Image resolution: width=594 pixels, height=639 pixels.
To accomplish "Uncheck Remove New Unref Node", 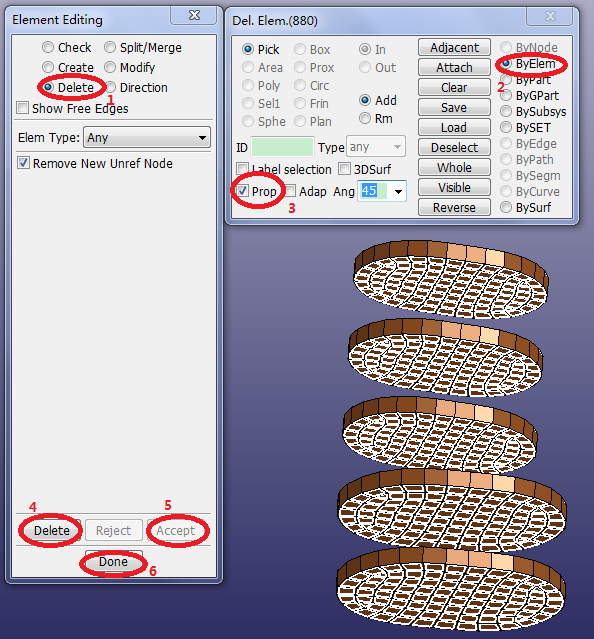I will click(23, 163).
